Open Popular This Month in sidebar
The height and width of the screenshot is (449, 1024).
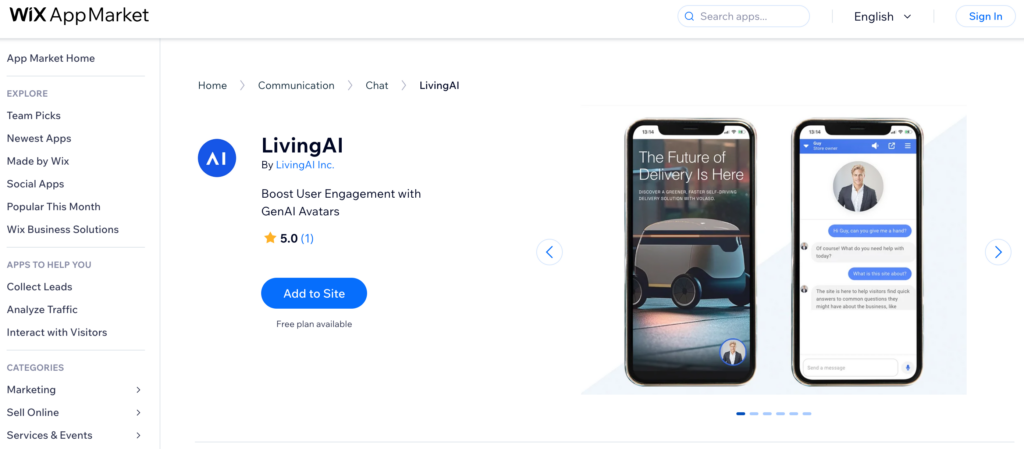click(x=54, y=207)
